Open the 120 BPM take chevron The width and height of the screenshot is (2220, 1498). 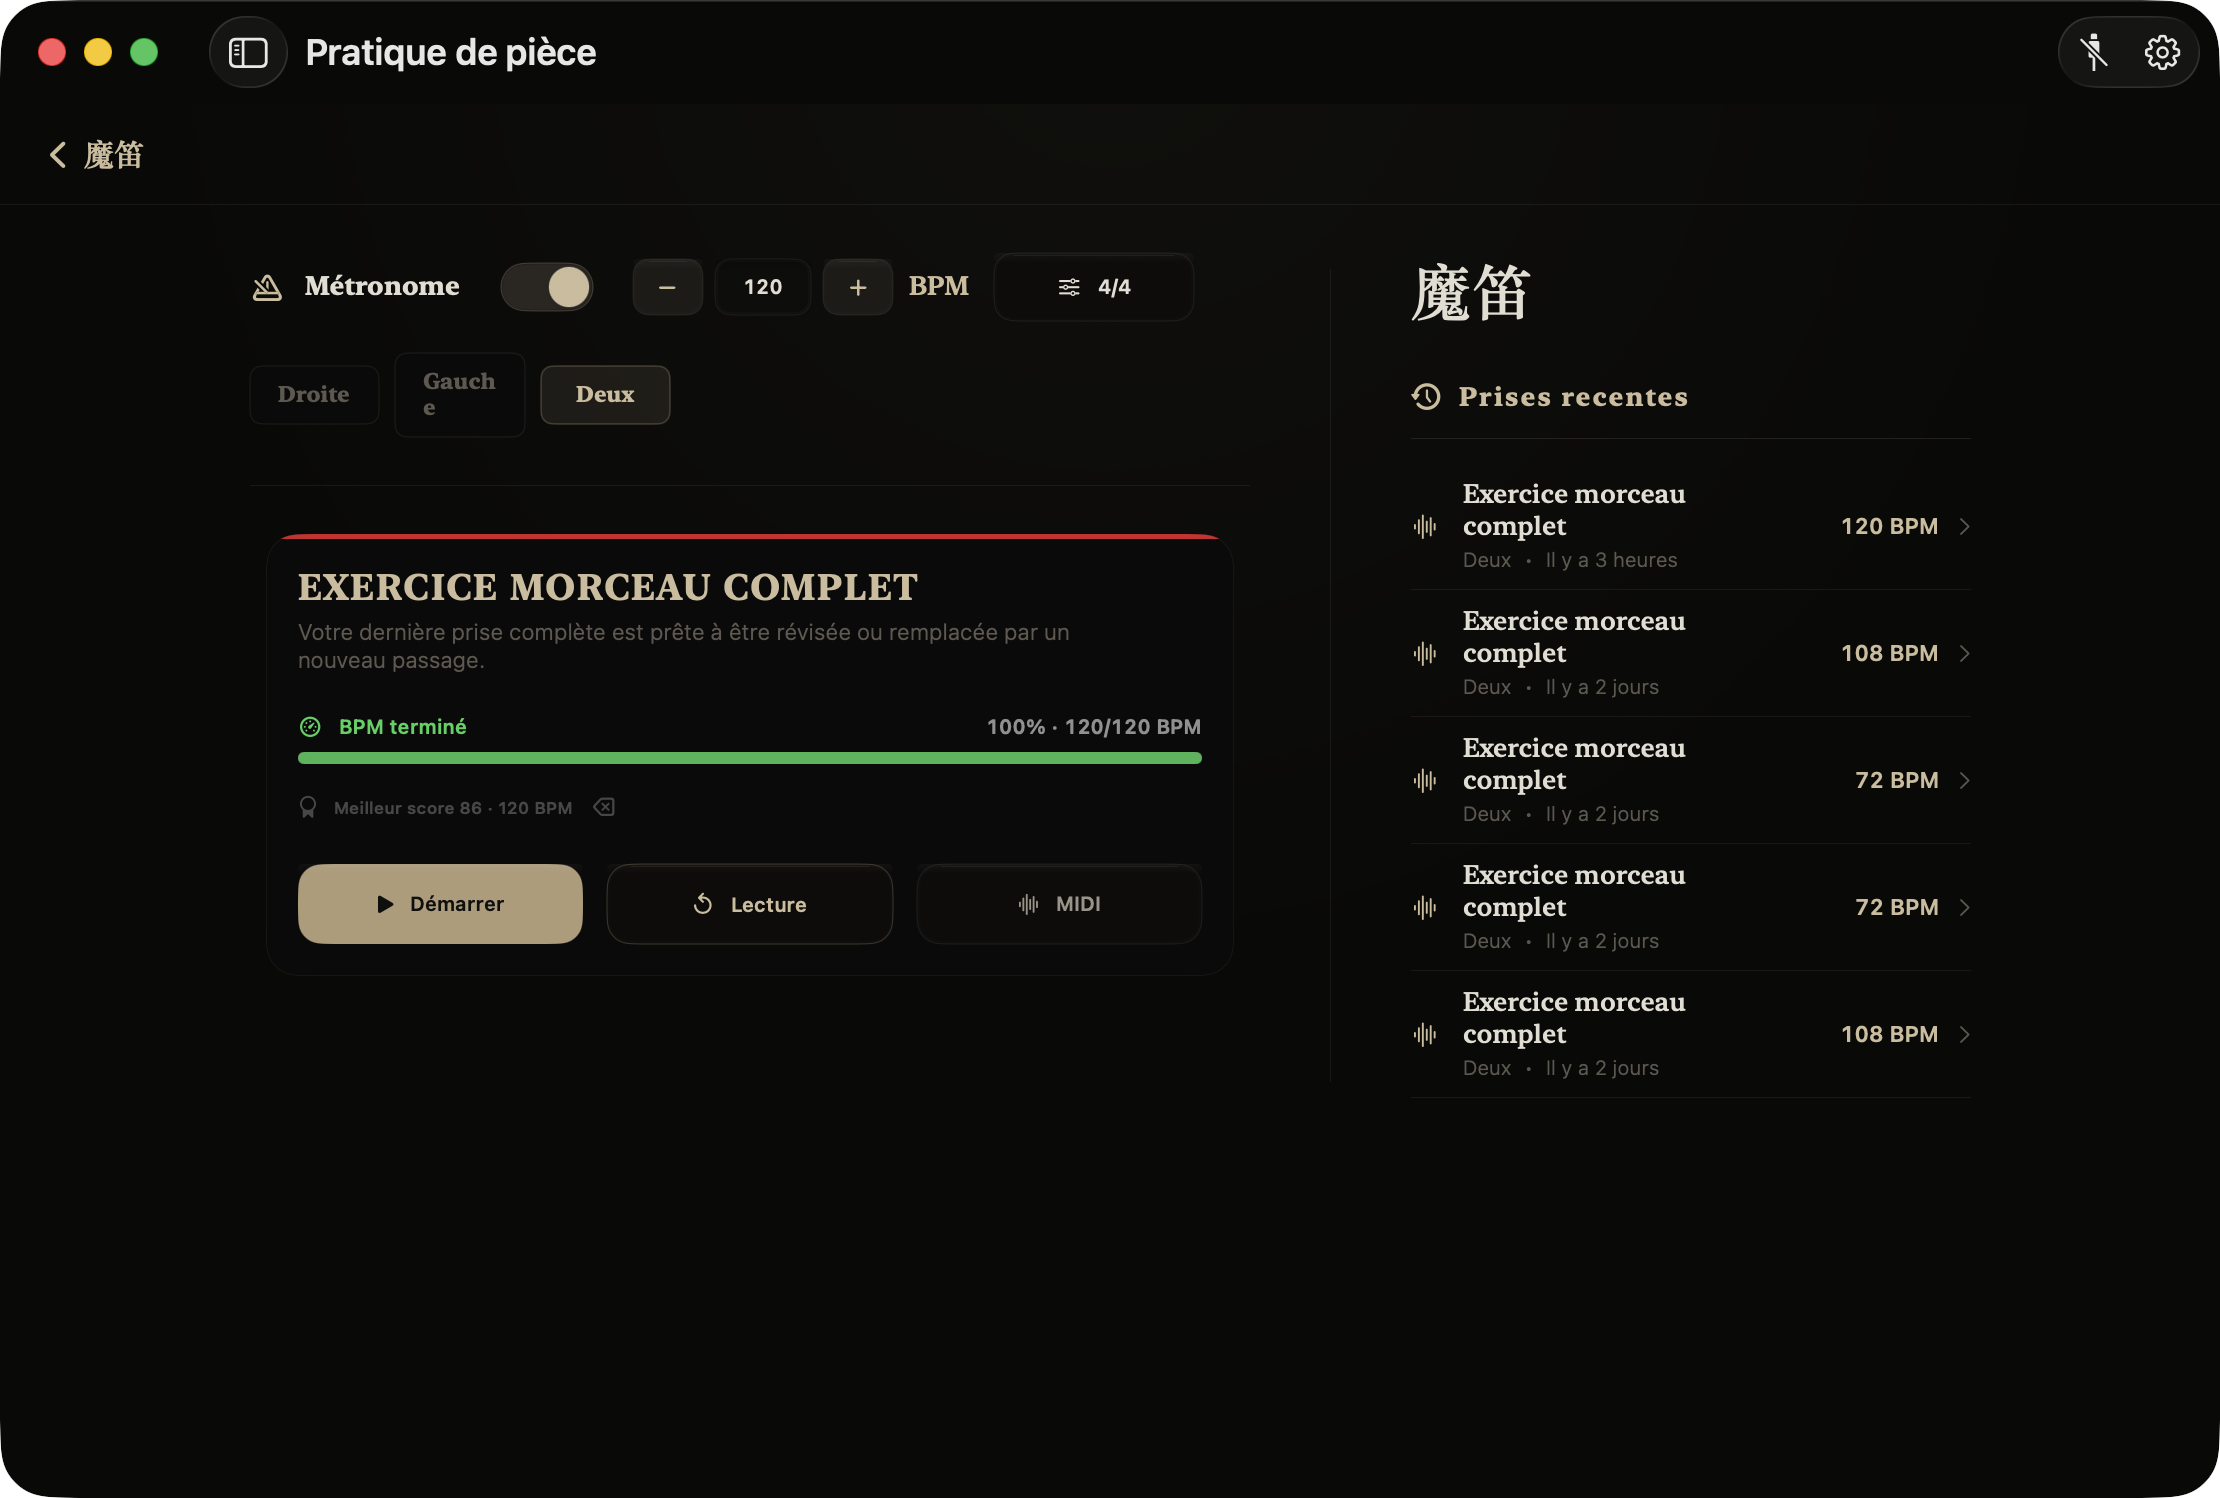(x=1965, y=526)
